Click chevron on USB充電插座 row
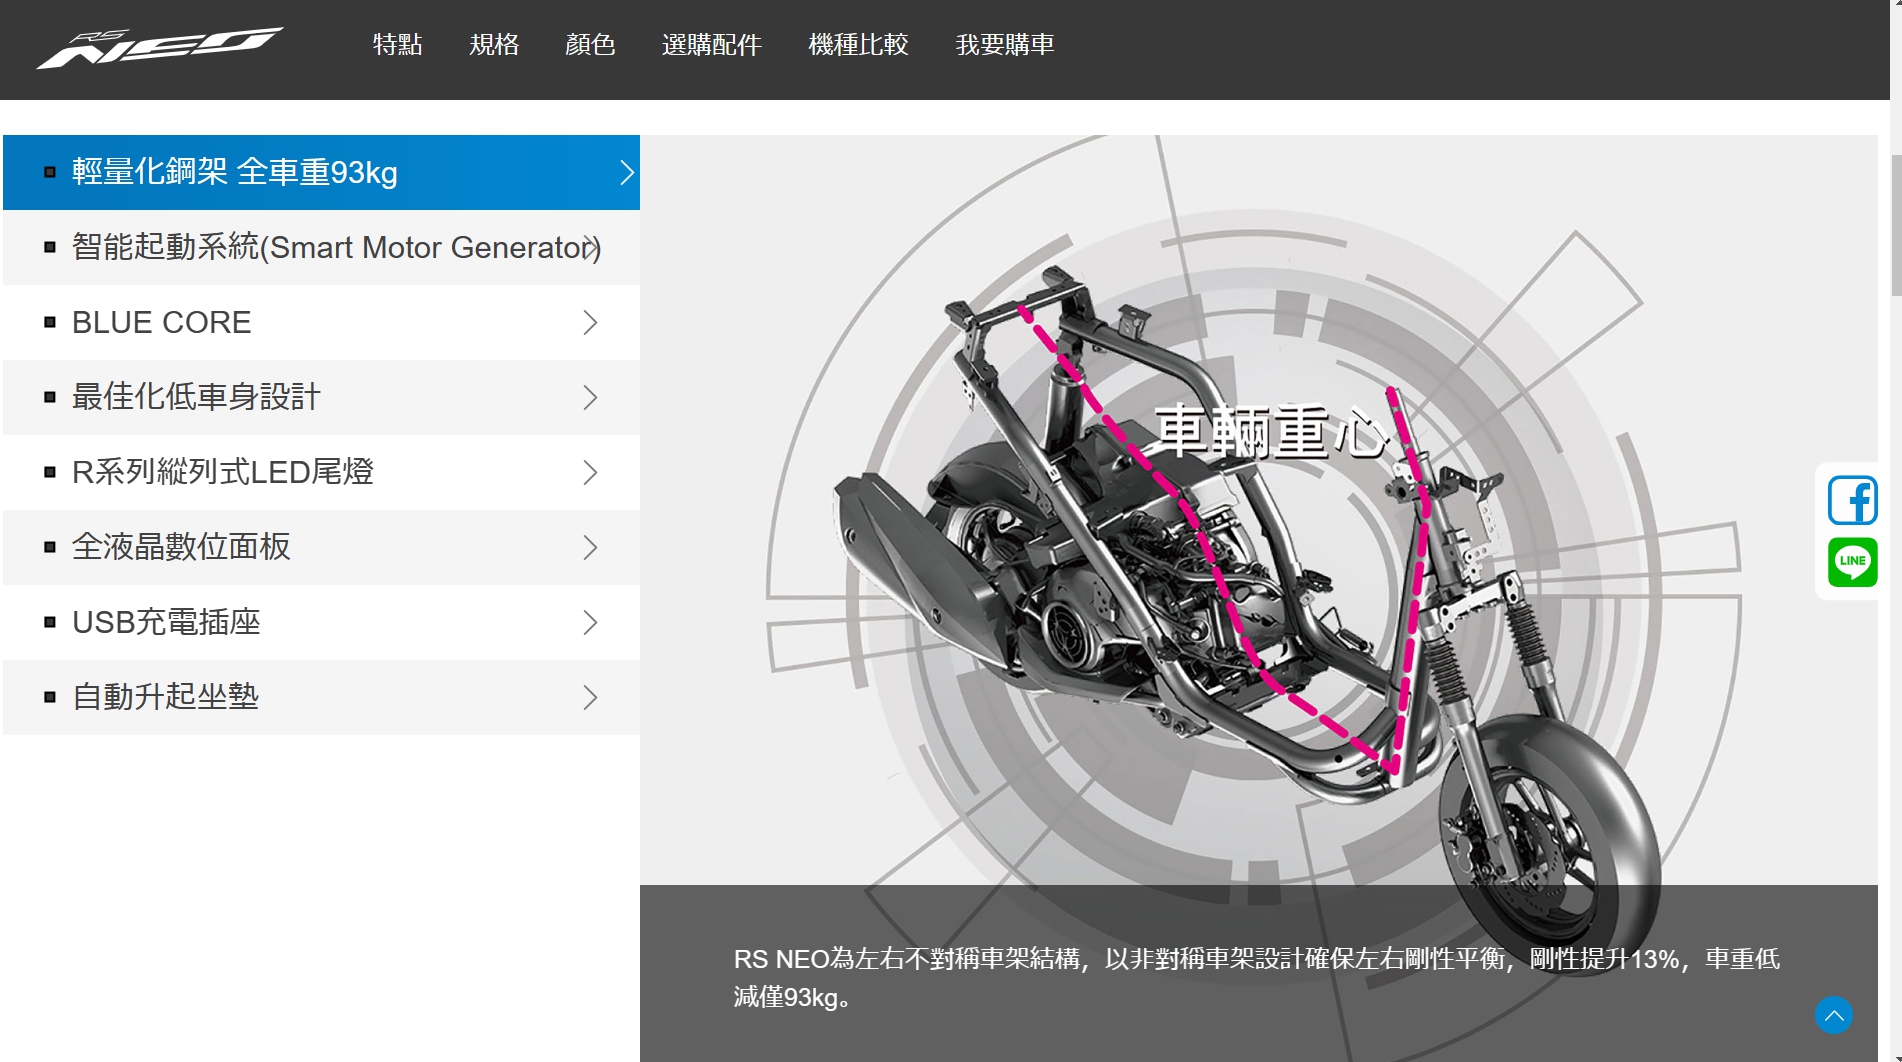 click(x=591, y=622)
